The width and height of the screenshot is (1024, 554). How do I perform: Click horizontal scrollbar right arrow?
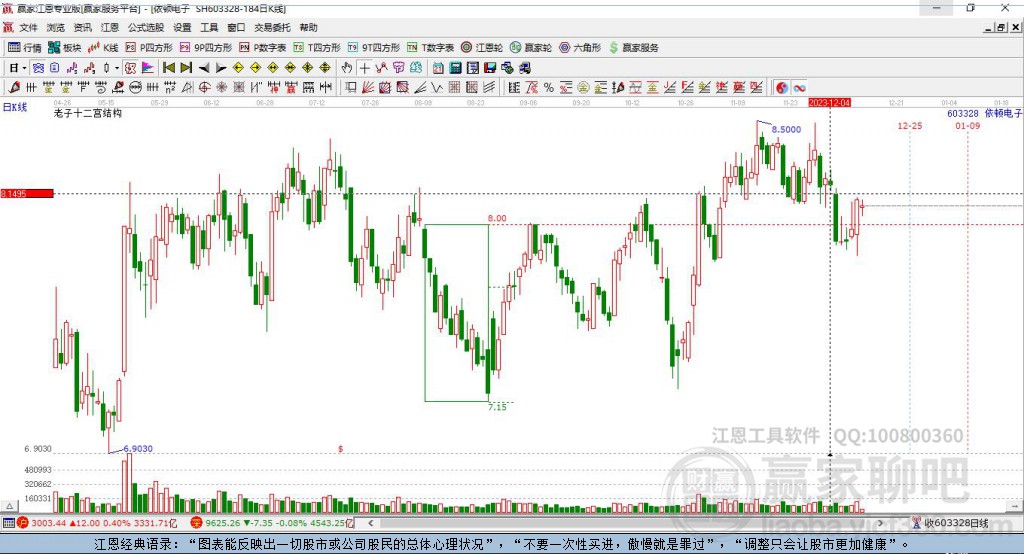click(880, 523)
